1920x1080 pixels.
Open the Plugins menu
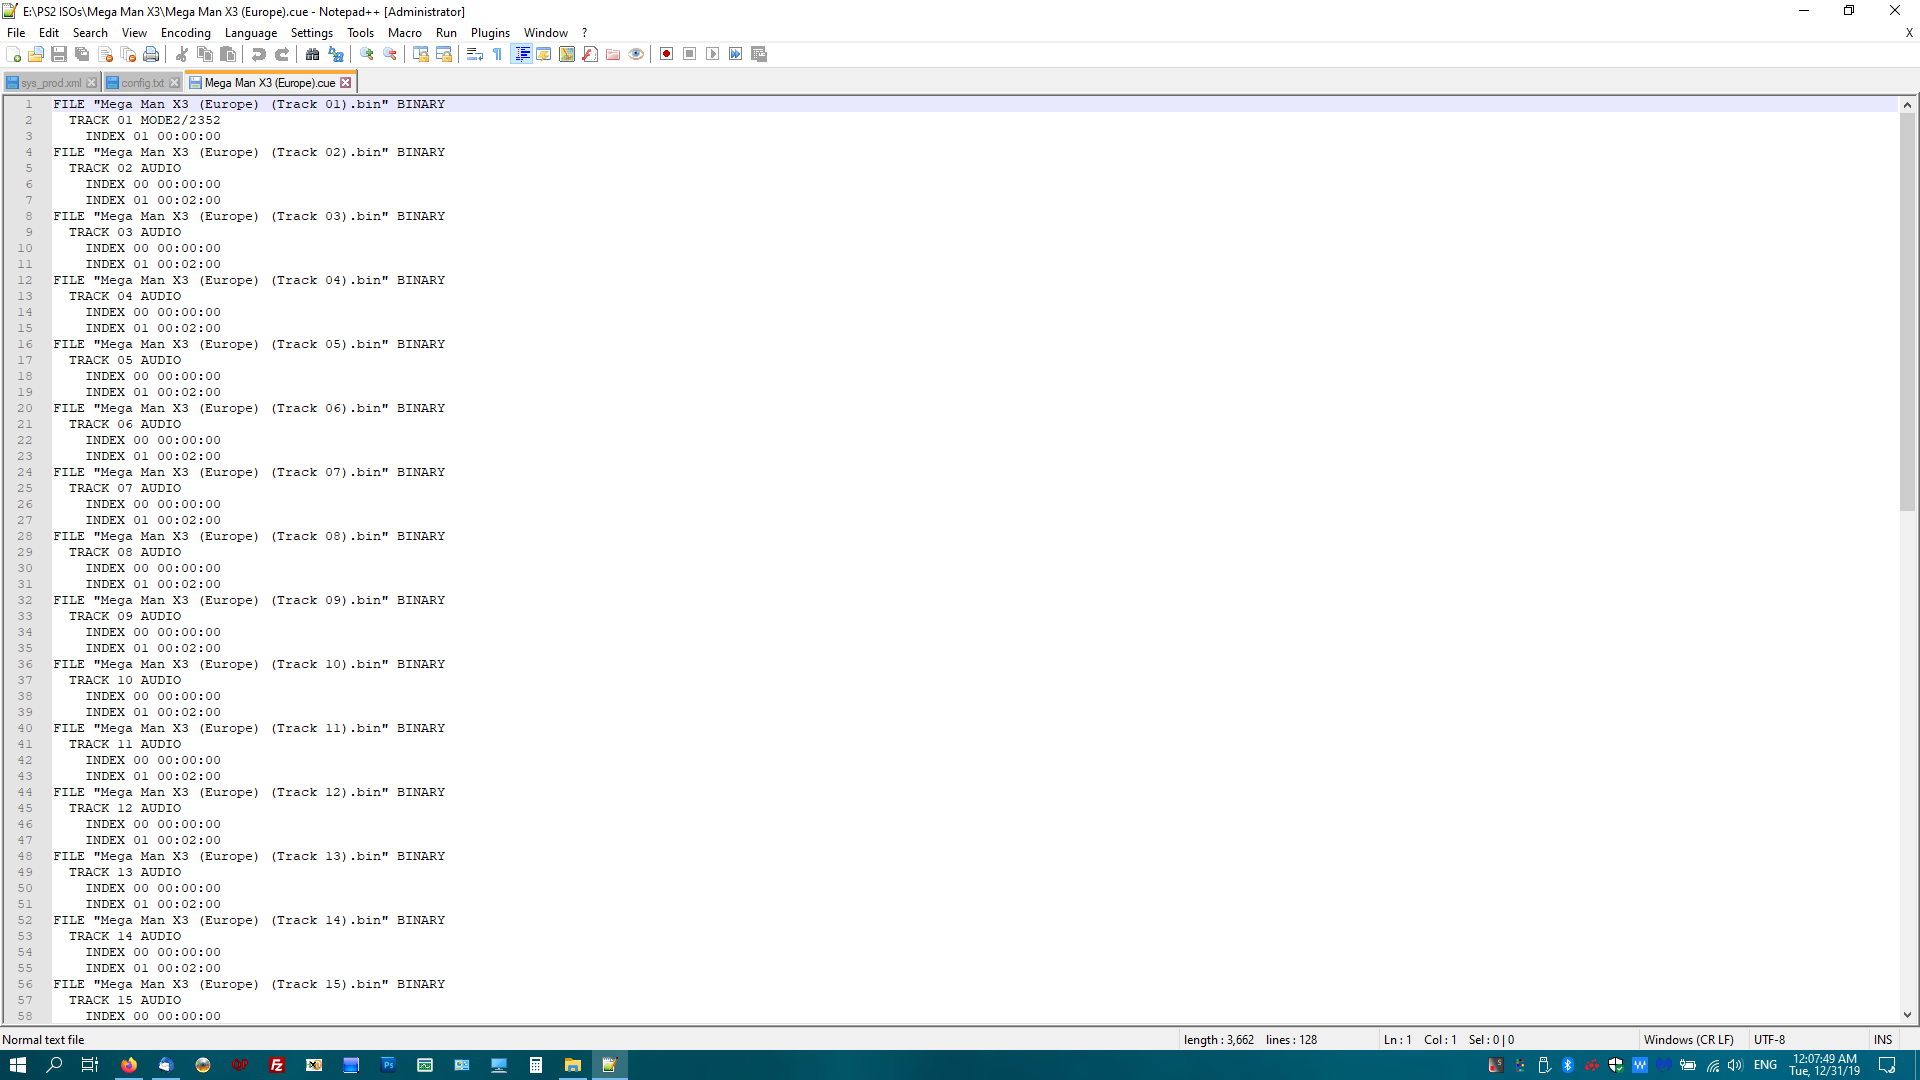pos(490,33)
